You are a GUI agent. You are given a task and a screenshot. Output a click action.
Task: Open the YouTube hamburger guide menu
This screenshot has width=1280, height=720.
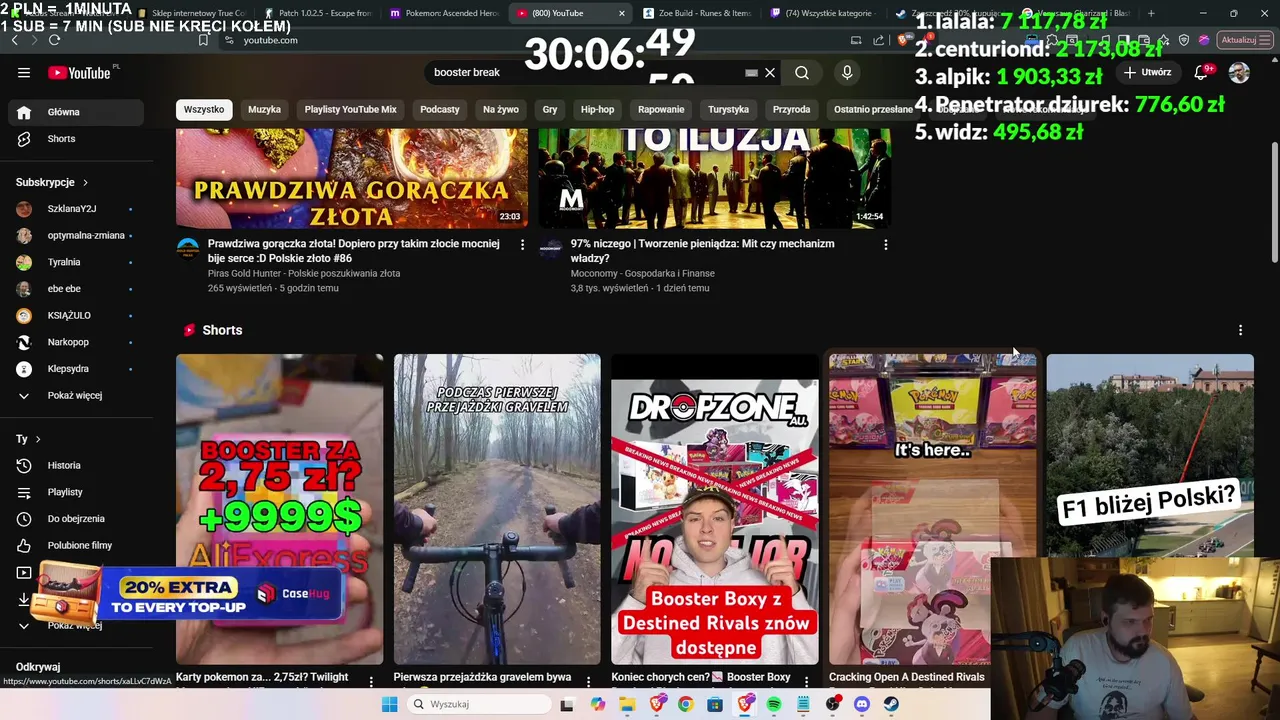click(x=24, y=72)
